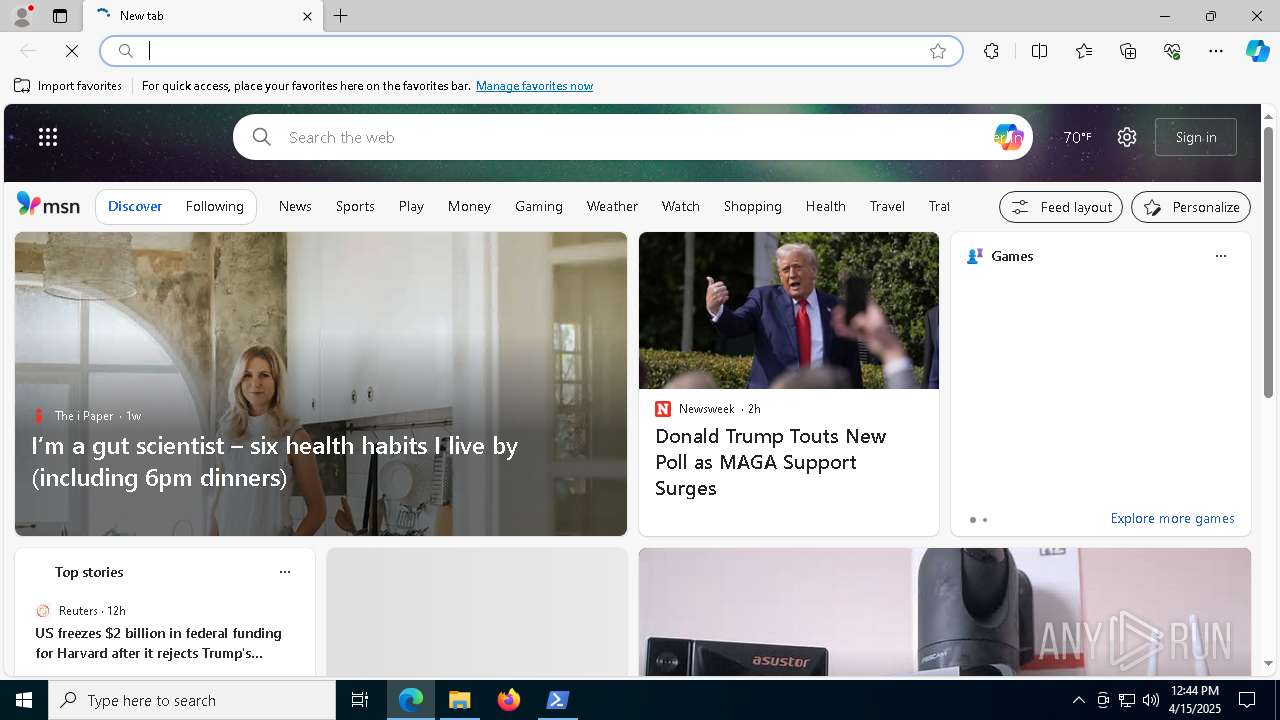Close the New tab tab

(x=307, y=16)
